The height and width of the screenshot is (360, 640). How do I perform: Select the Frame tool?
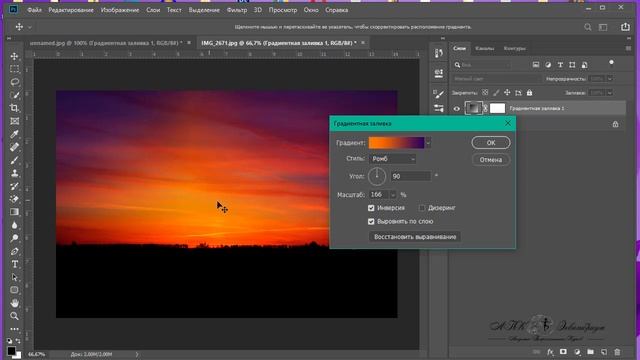click(14, 121)
